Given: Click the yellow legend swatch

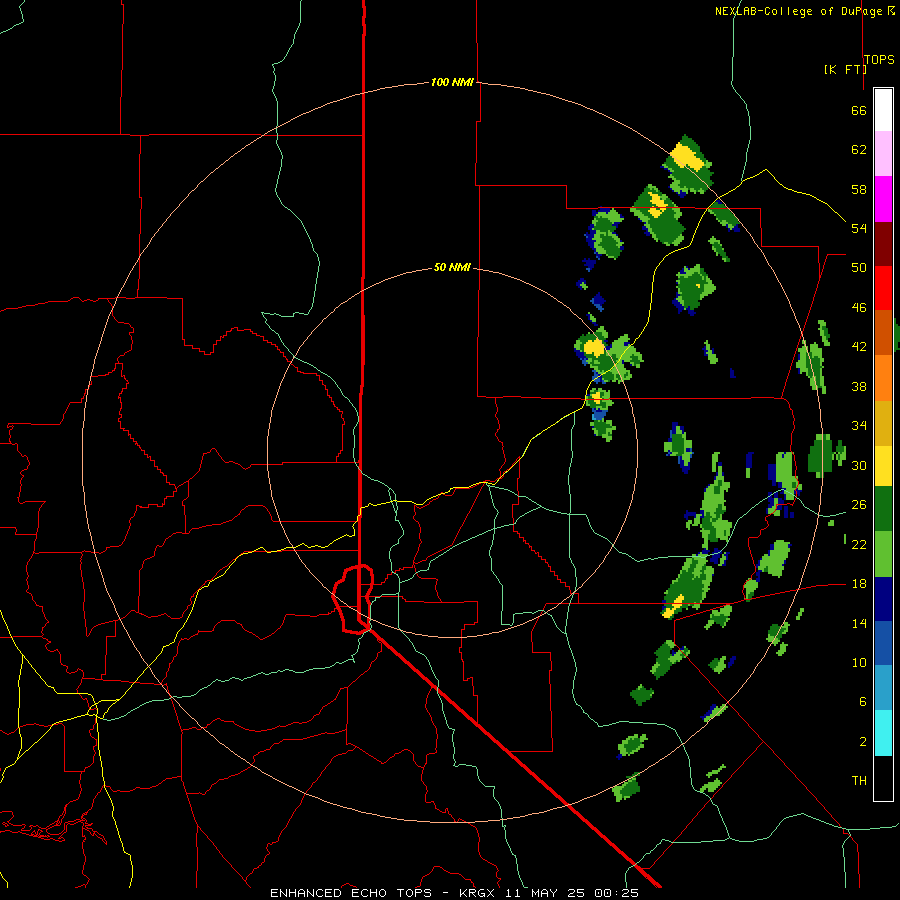Looking at the screenshot, I should [883, 465].
